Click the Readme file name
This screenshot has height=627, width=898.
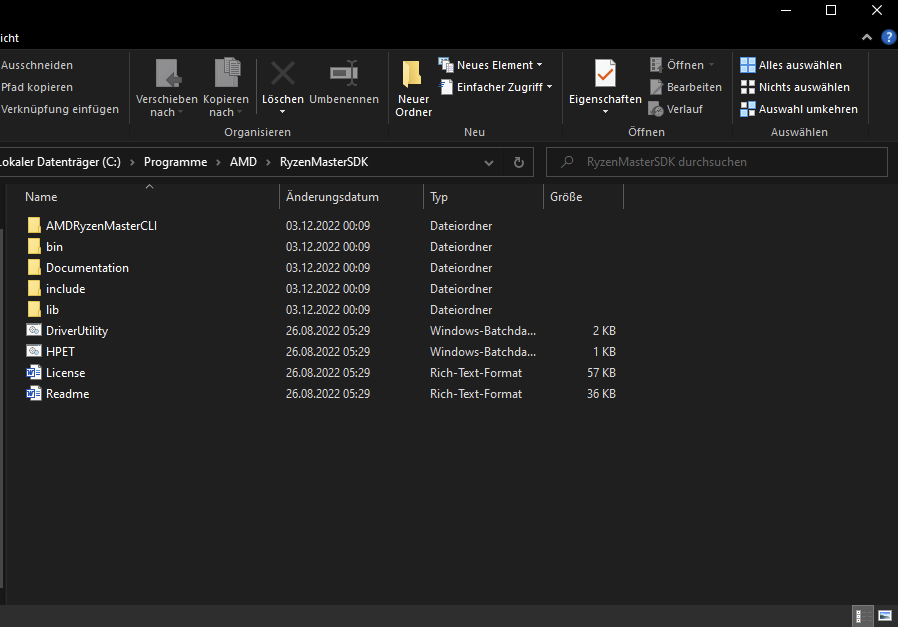coord(68,394)
